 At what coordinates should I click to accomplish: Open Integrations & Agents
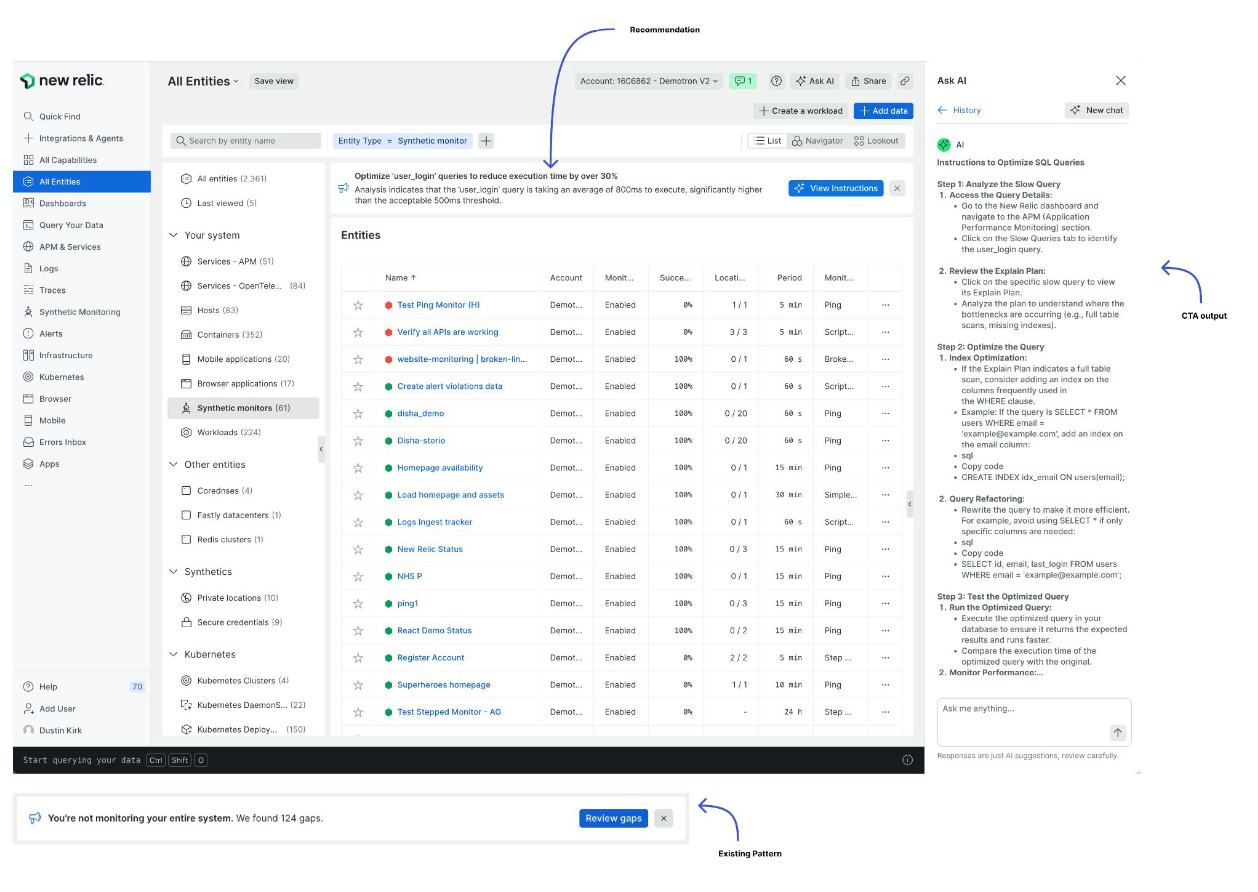tap(81, 138)
